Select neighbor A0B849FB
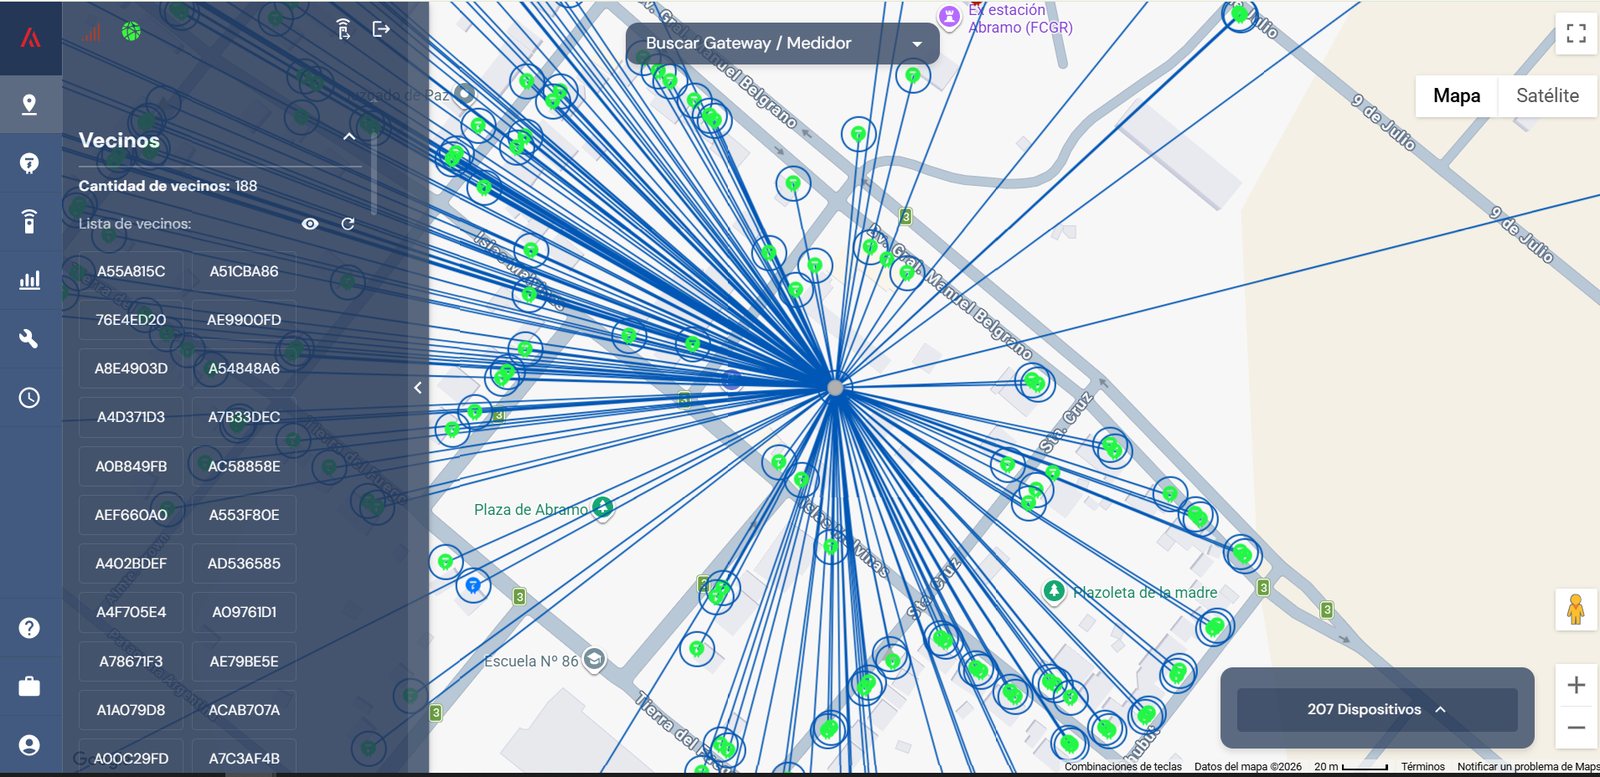This screenshot has width=1600, height=777. (131, 466)
